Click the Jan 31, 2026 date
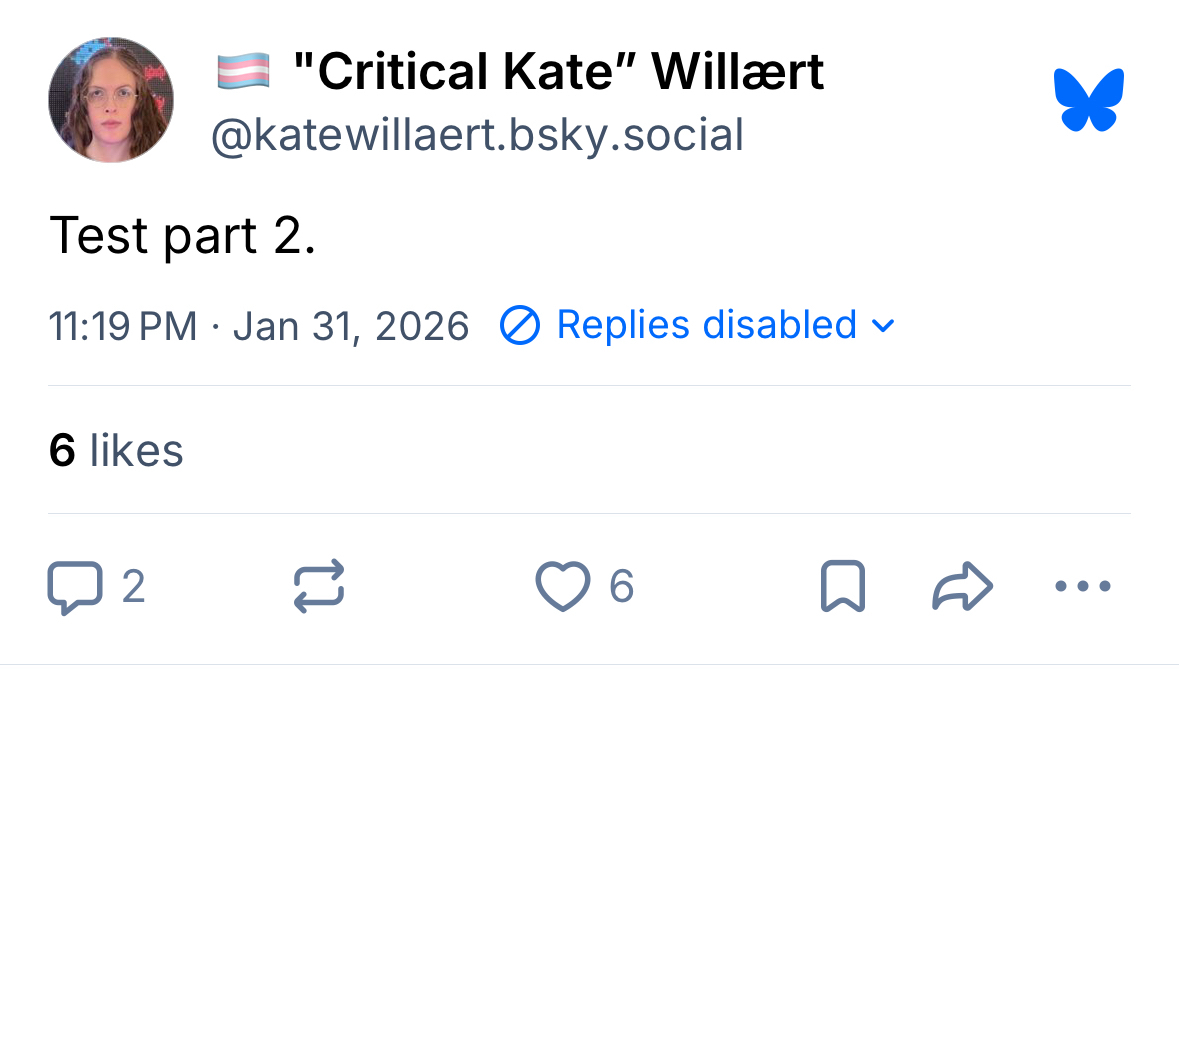Image resolution: width=1179 pixels, height=1062 pixels. click(x=351, y=327)
